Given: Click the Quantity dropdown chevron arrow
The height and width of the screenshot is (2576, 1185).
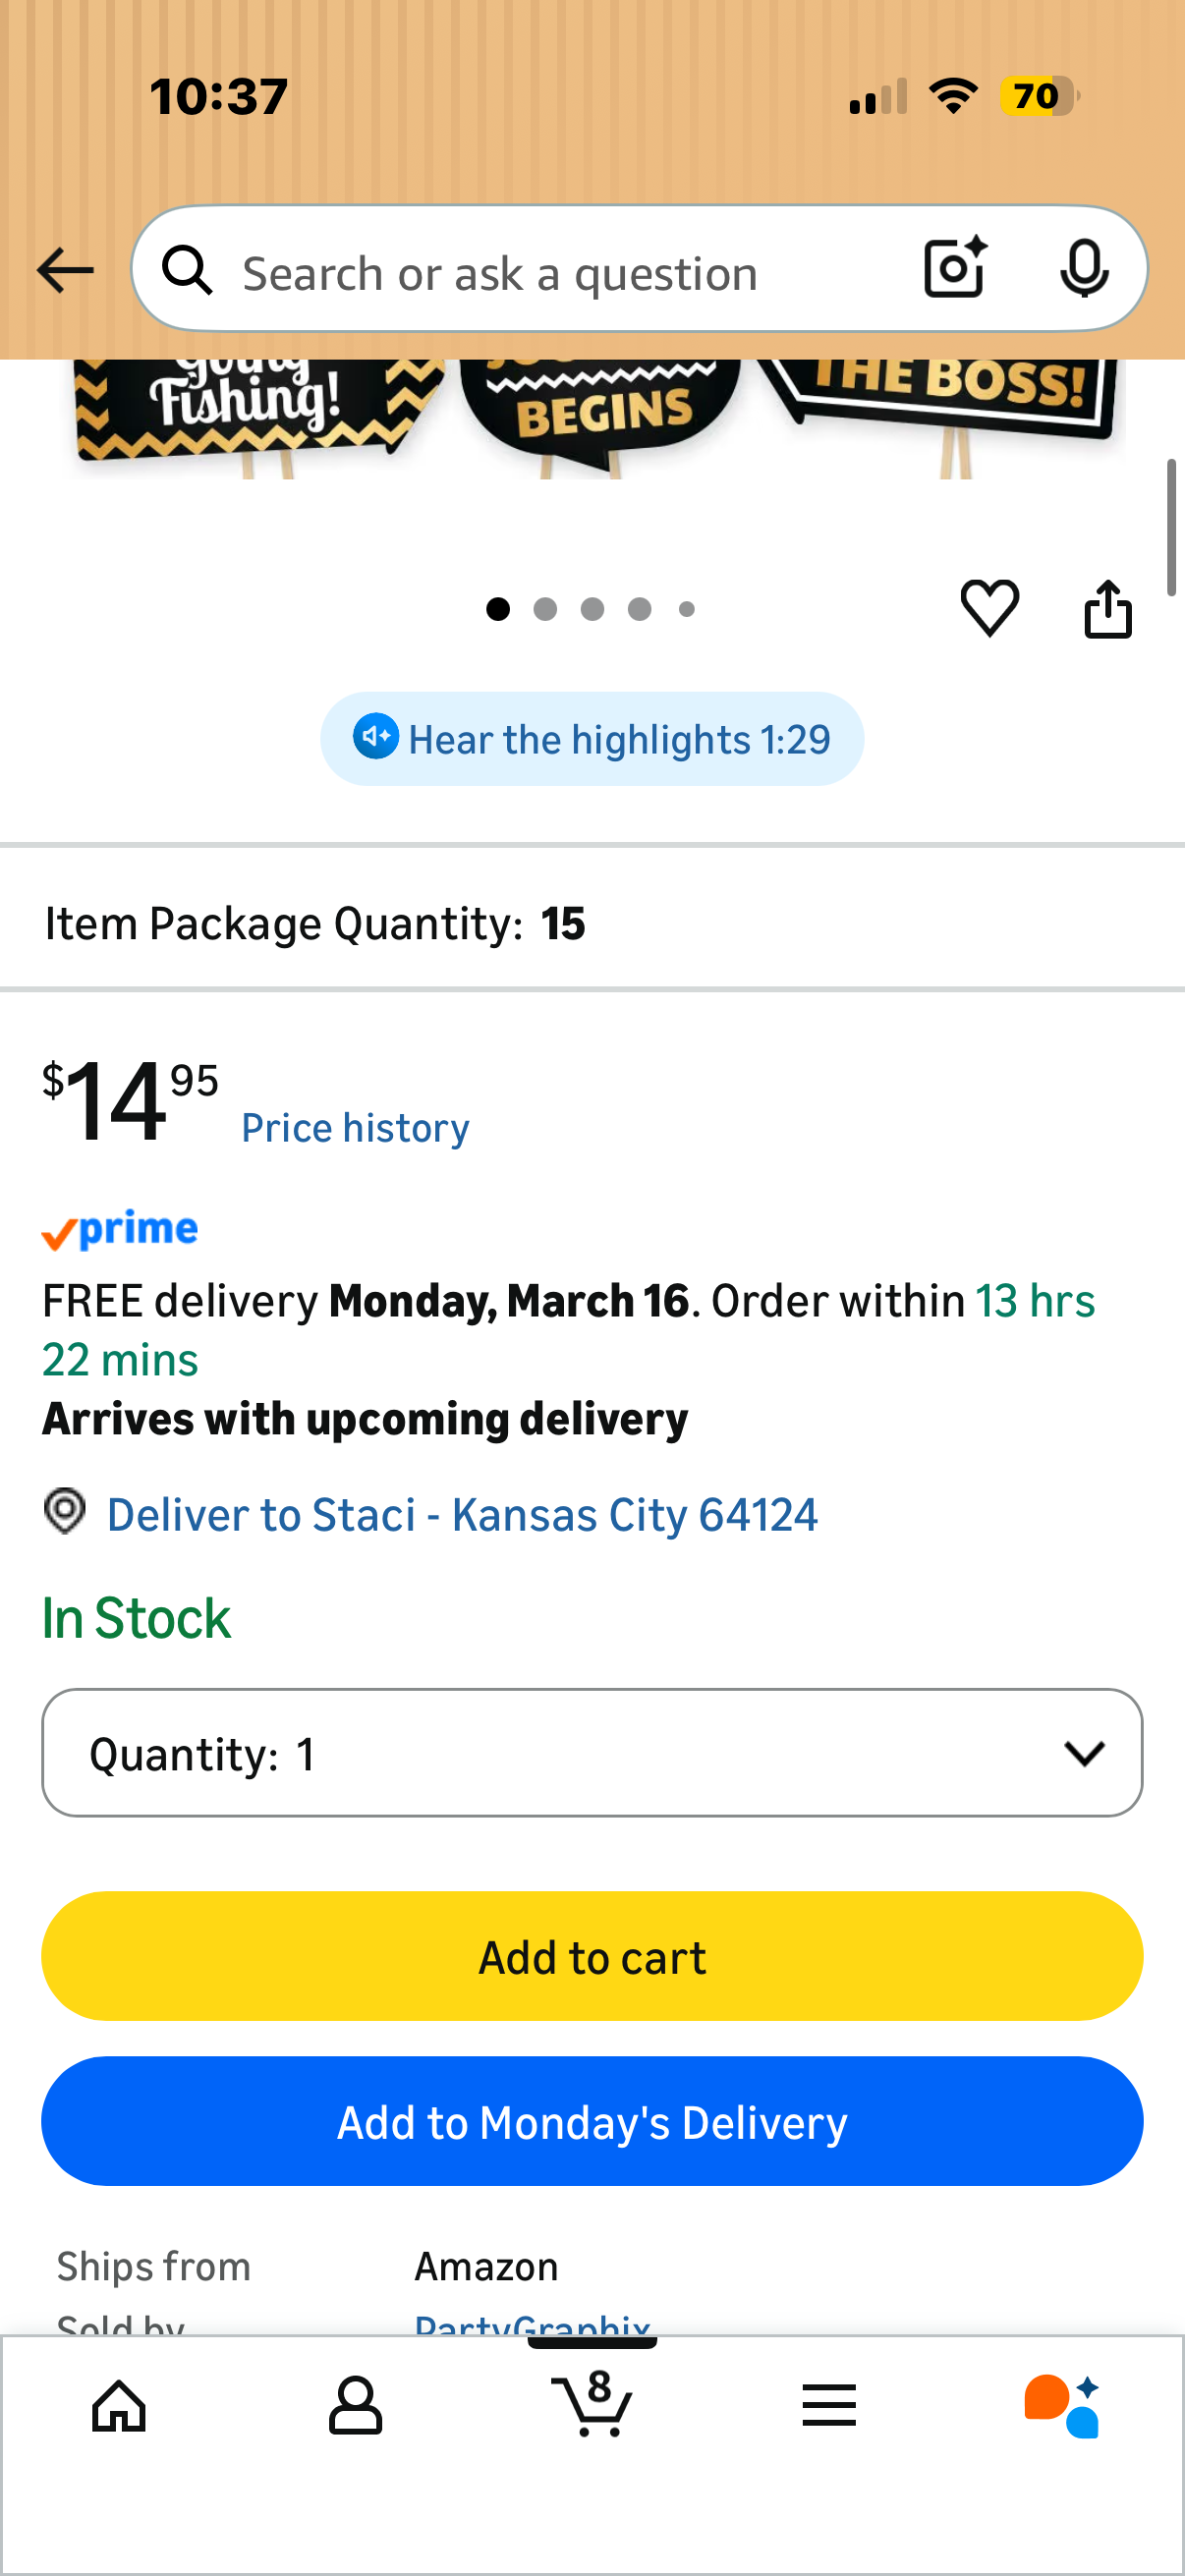Looking at the screenshot, I should (1084, 1753).
